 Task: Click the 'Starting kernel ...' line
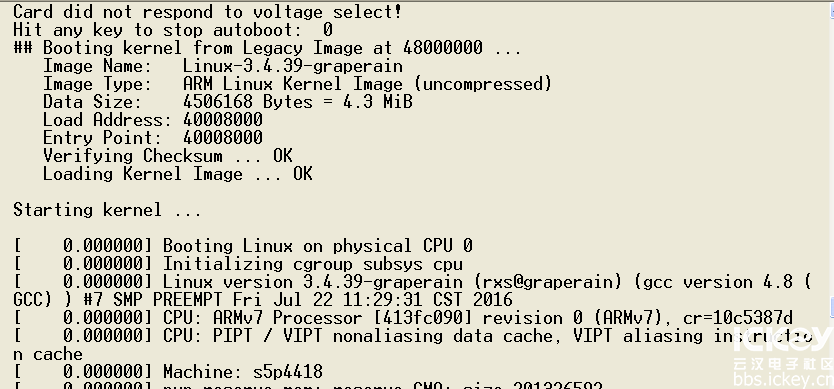[x=107, y=210]
